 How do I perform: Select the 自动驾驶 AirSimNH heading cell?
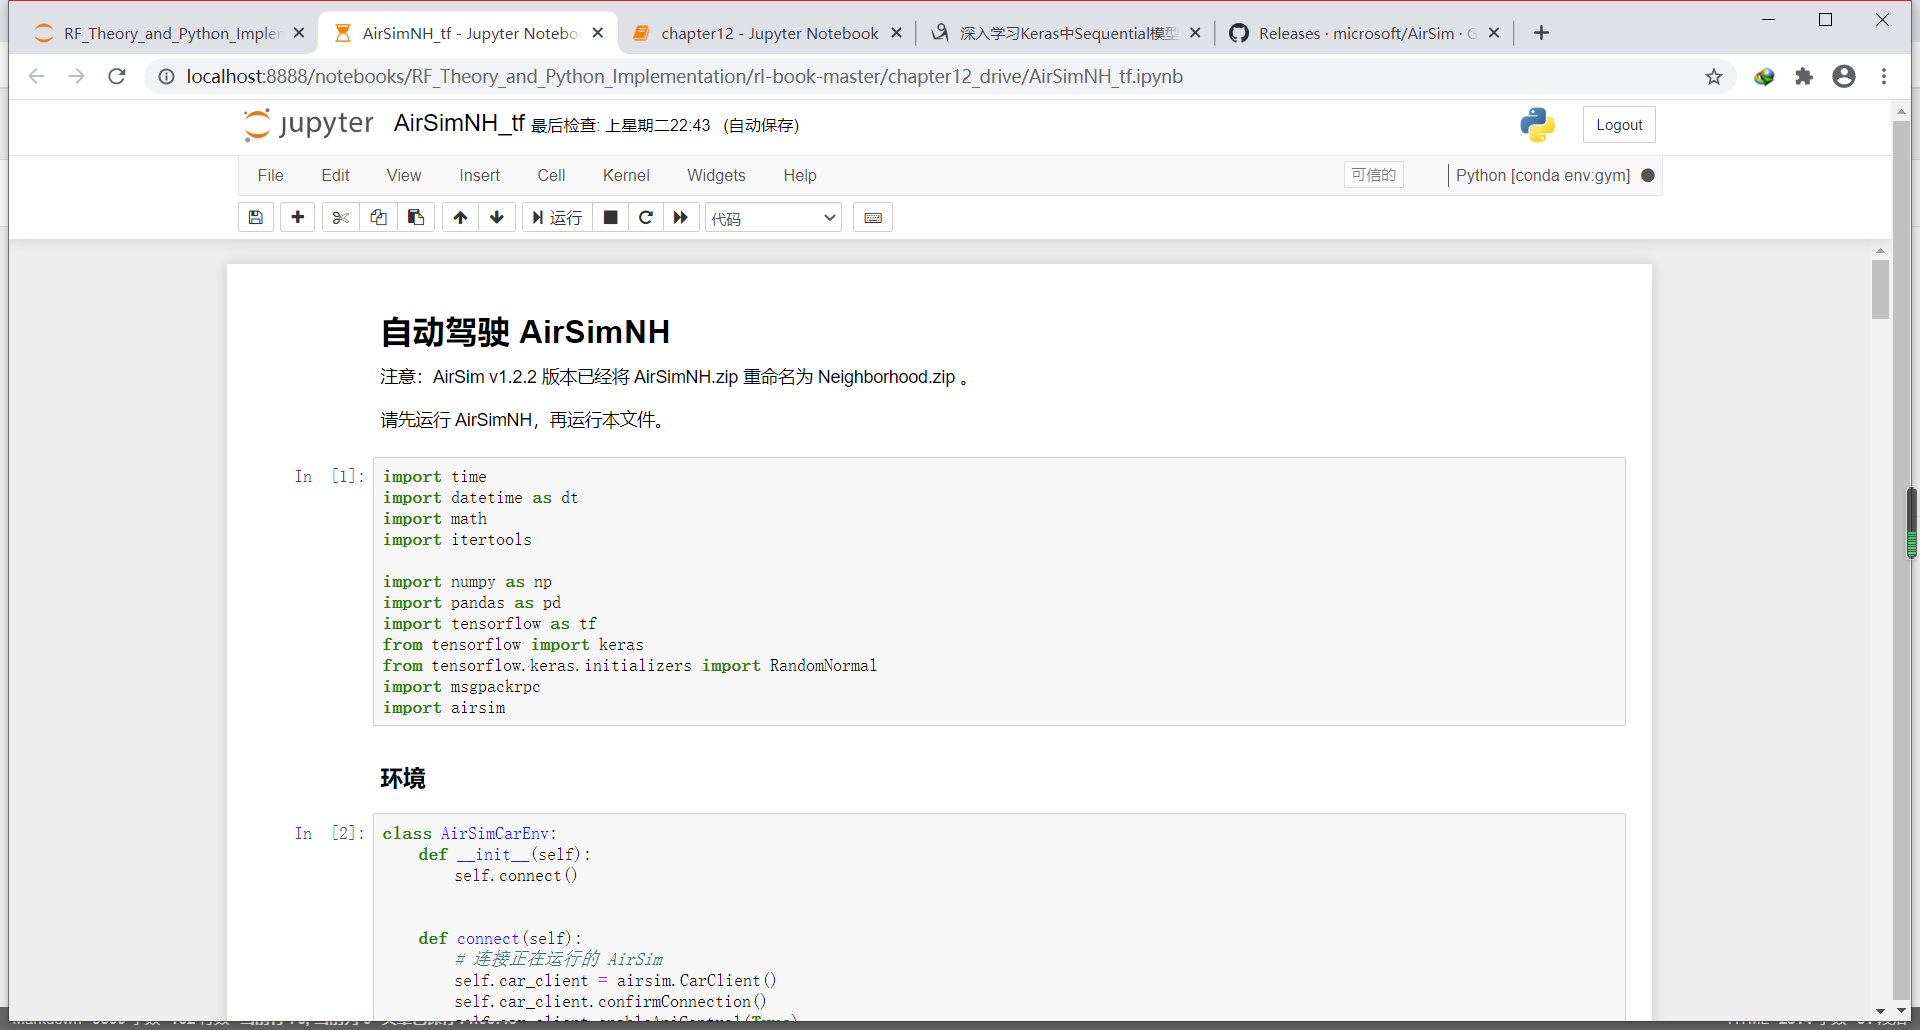click(x=525, y=332)
